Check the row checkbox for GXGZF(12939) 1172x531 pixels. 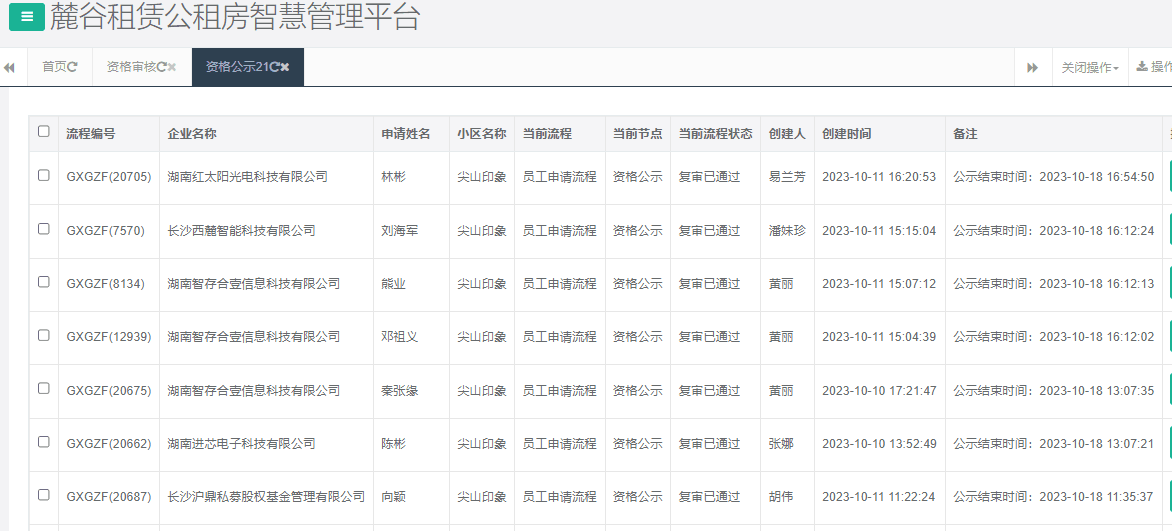pos(43,335)
